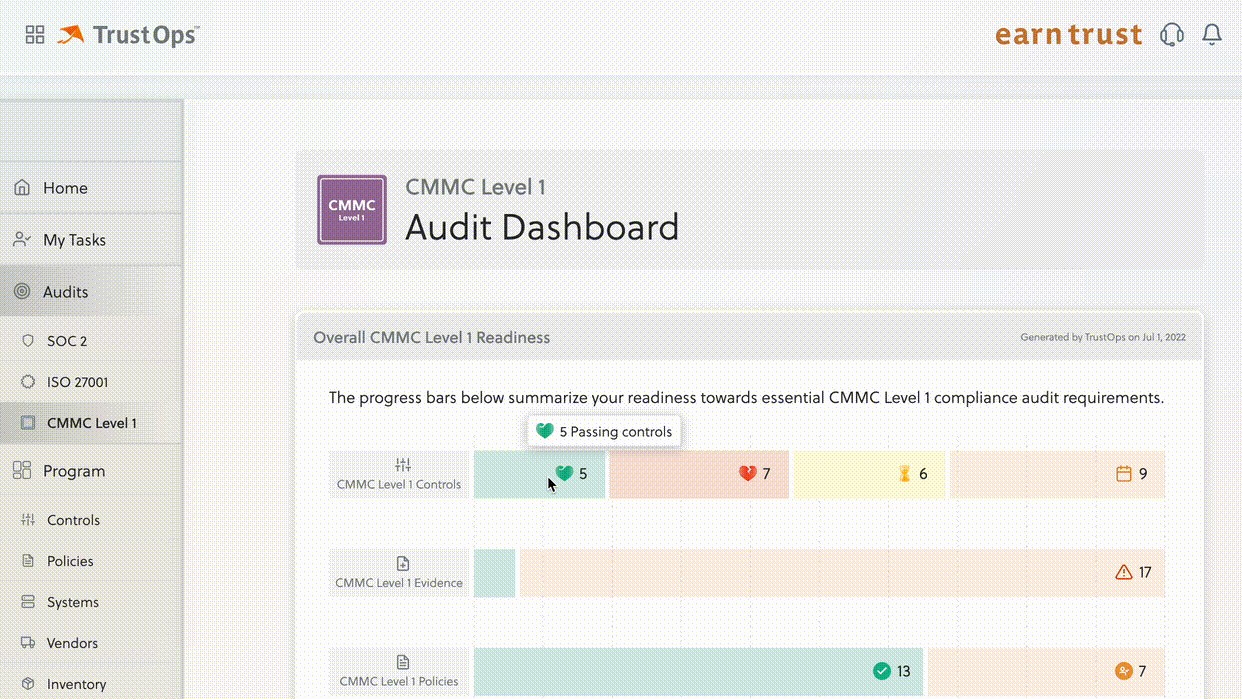
Task: Open the app launcher grid icon
Action: pos(34,33)
